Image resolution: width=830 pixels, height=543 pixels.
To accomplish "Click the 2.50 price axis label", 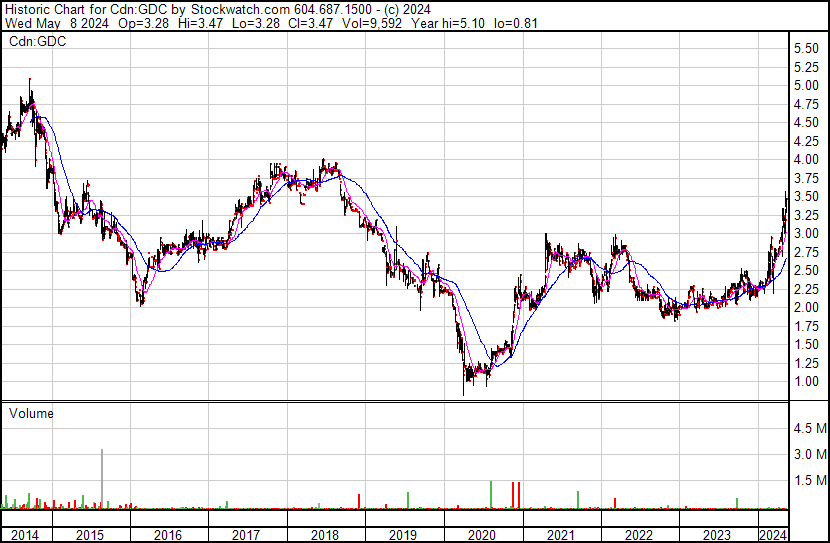I will point(806,270).
